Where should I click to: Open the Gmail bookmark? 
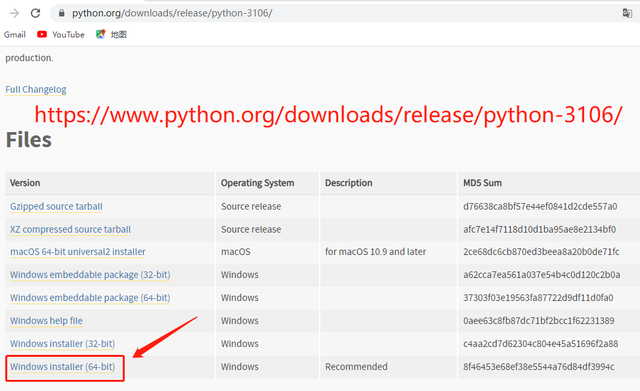click(x=15, y=35)
